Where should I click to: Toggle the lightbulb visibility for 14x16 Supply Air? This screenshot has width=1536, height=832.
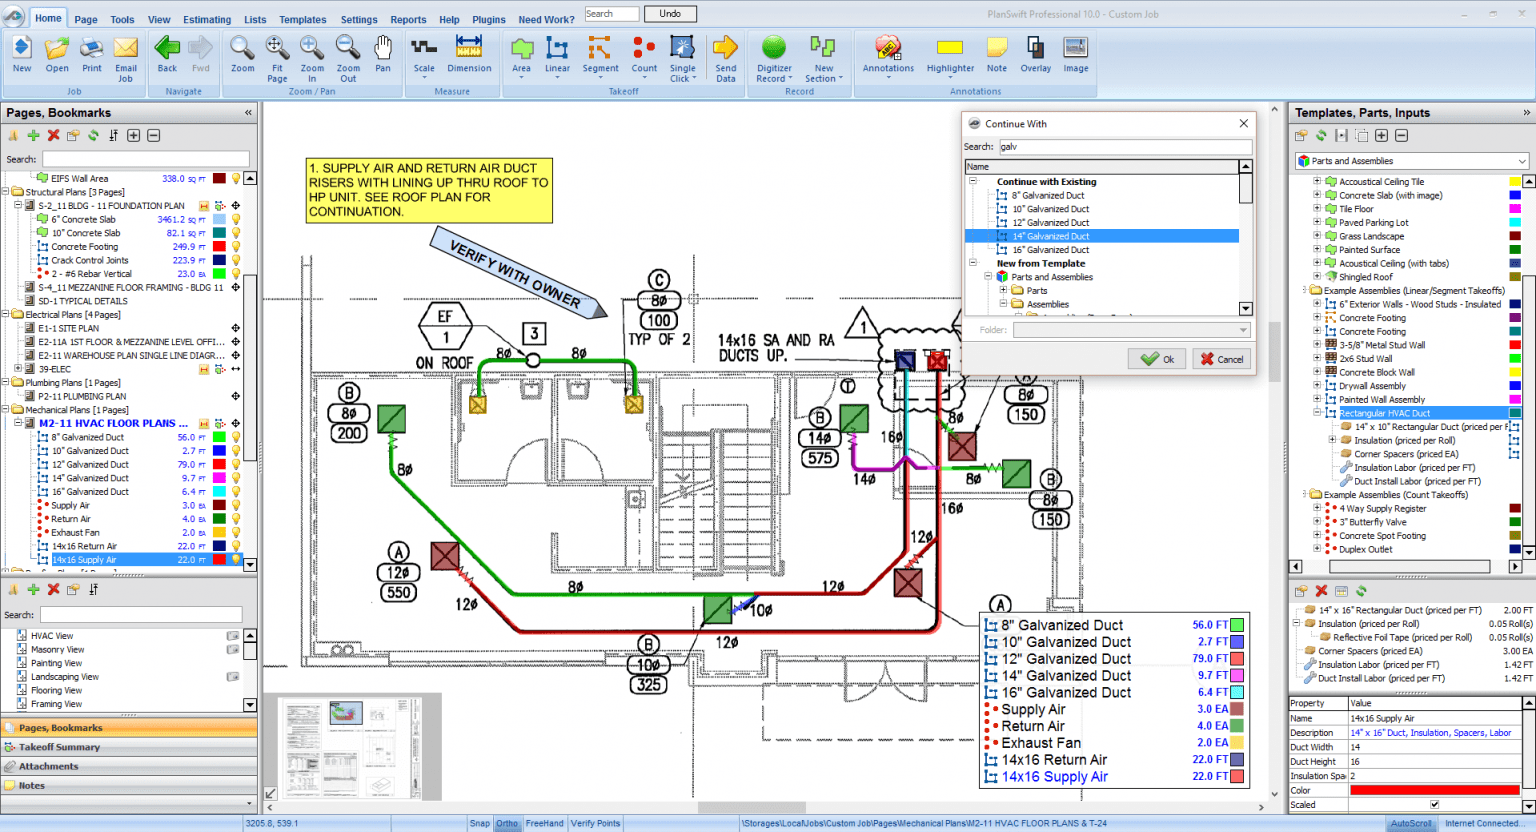click(234, 560)
